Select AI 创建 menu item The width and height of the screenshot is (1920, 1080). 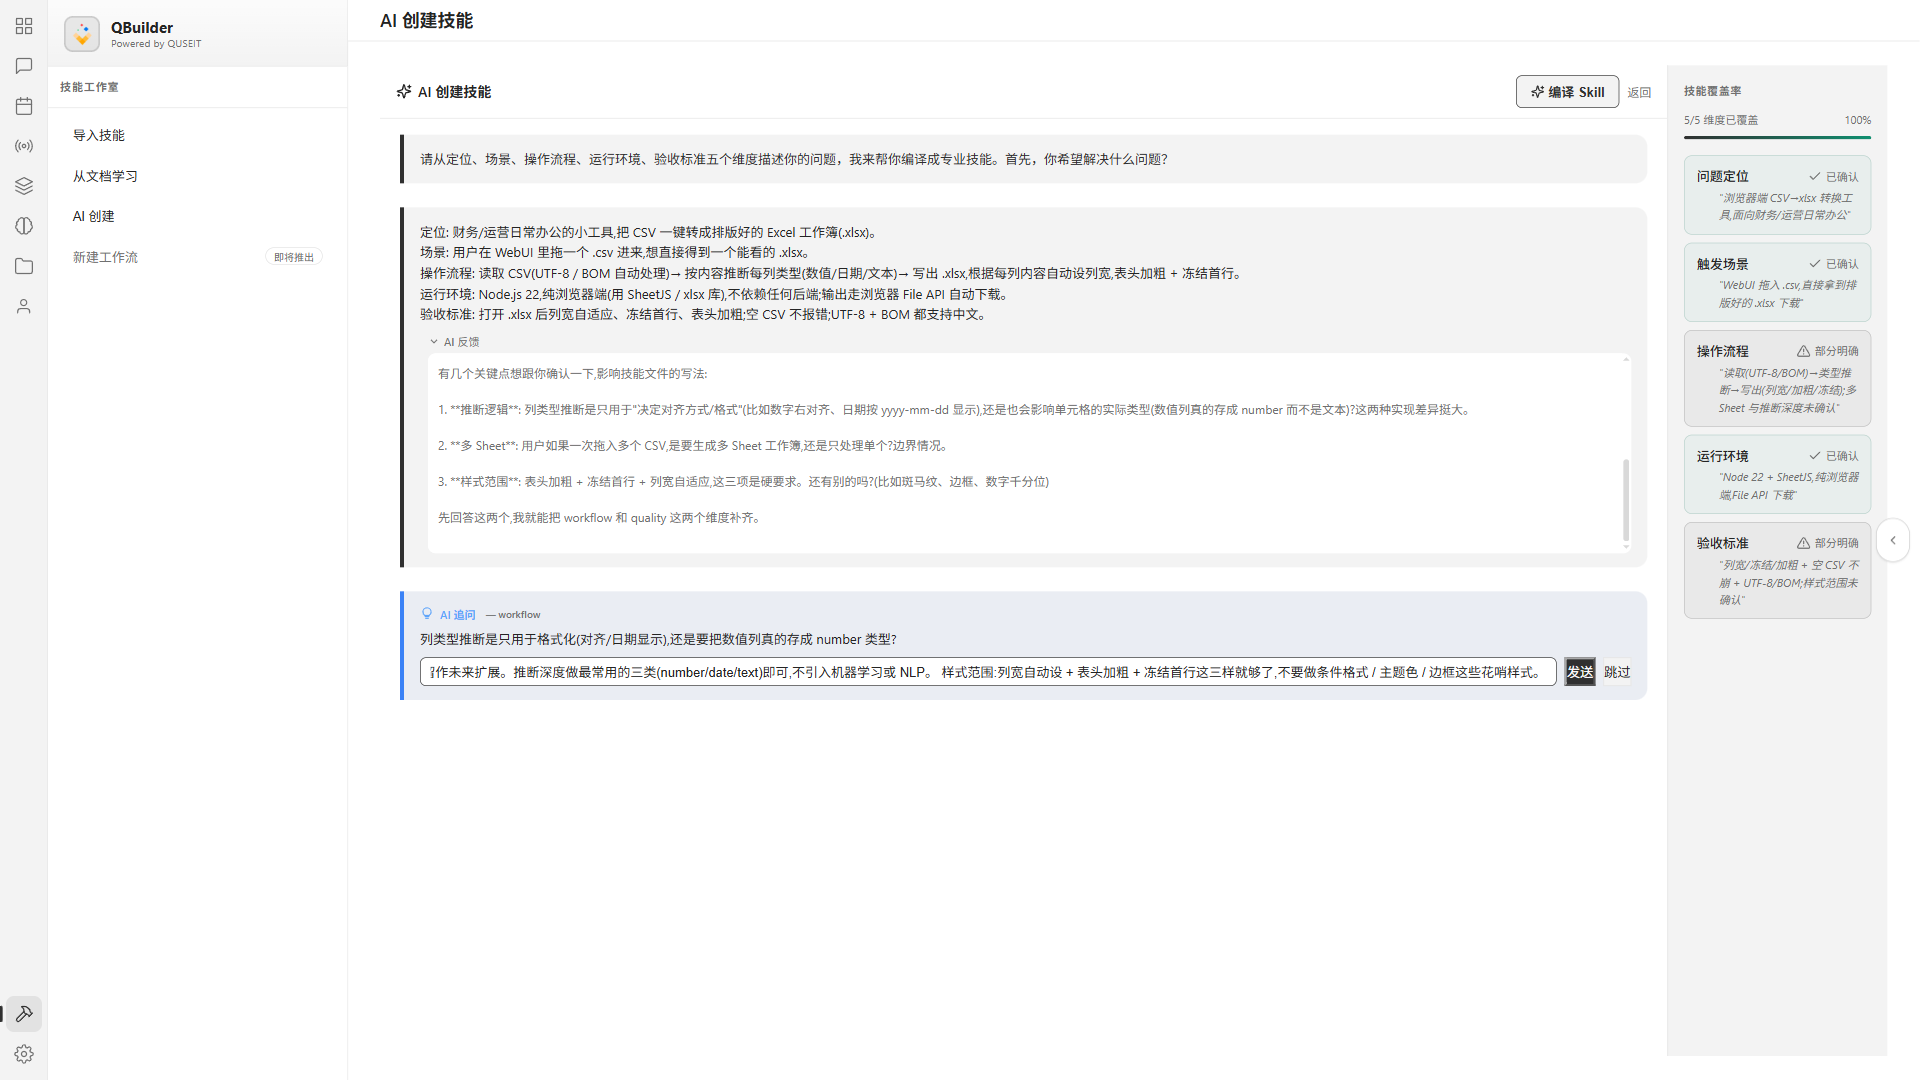coord(197,216)
